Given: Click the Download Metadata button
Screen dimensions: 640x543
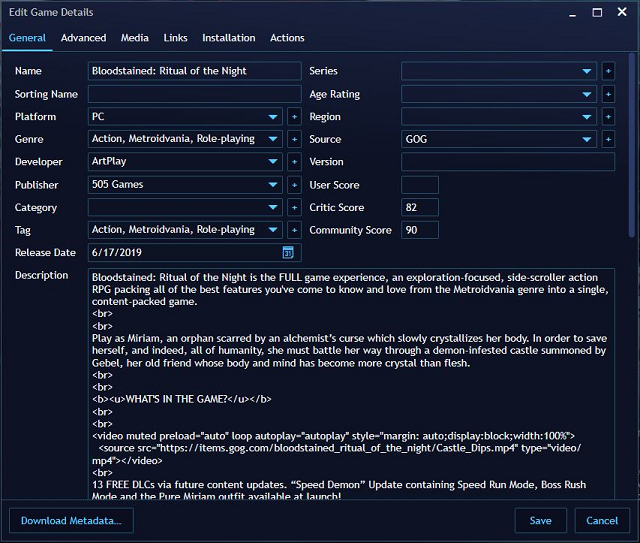Looking at the screenshot, I should click(71, 521).
